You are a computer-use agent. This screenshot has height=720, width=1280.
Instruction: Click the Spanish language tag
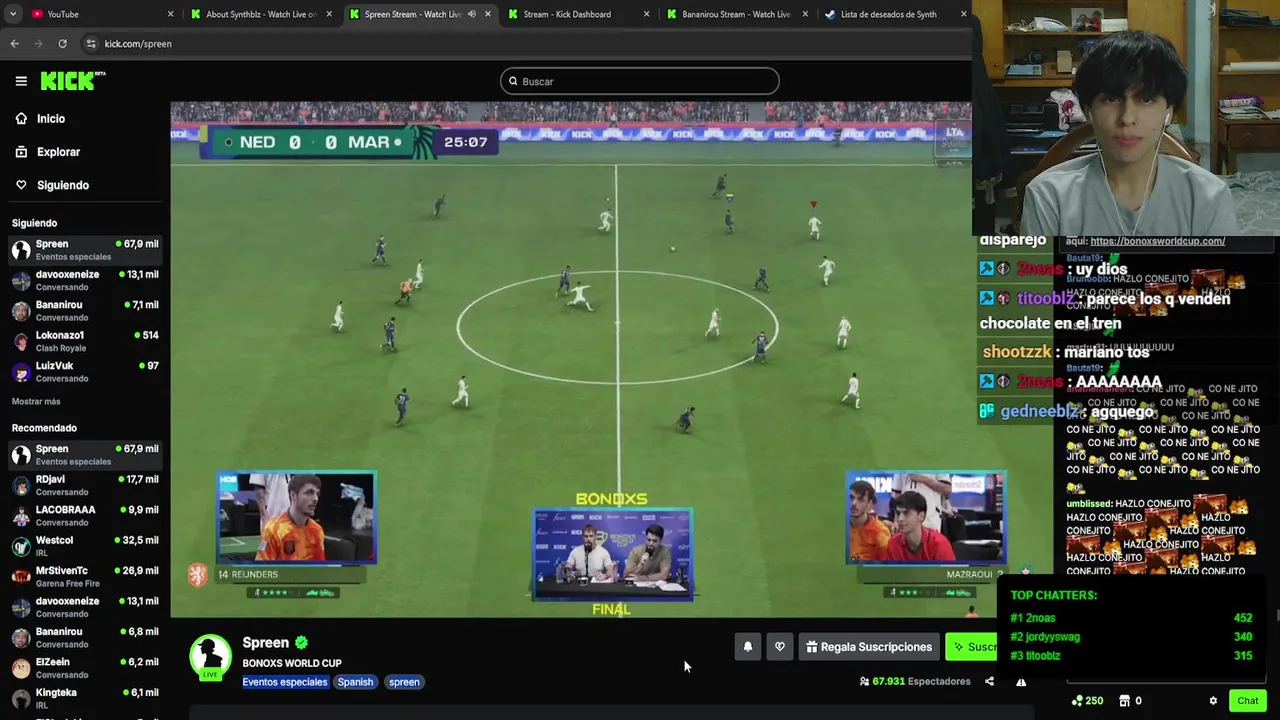pos(355,682)
